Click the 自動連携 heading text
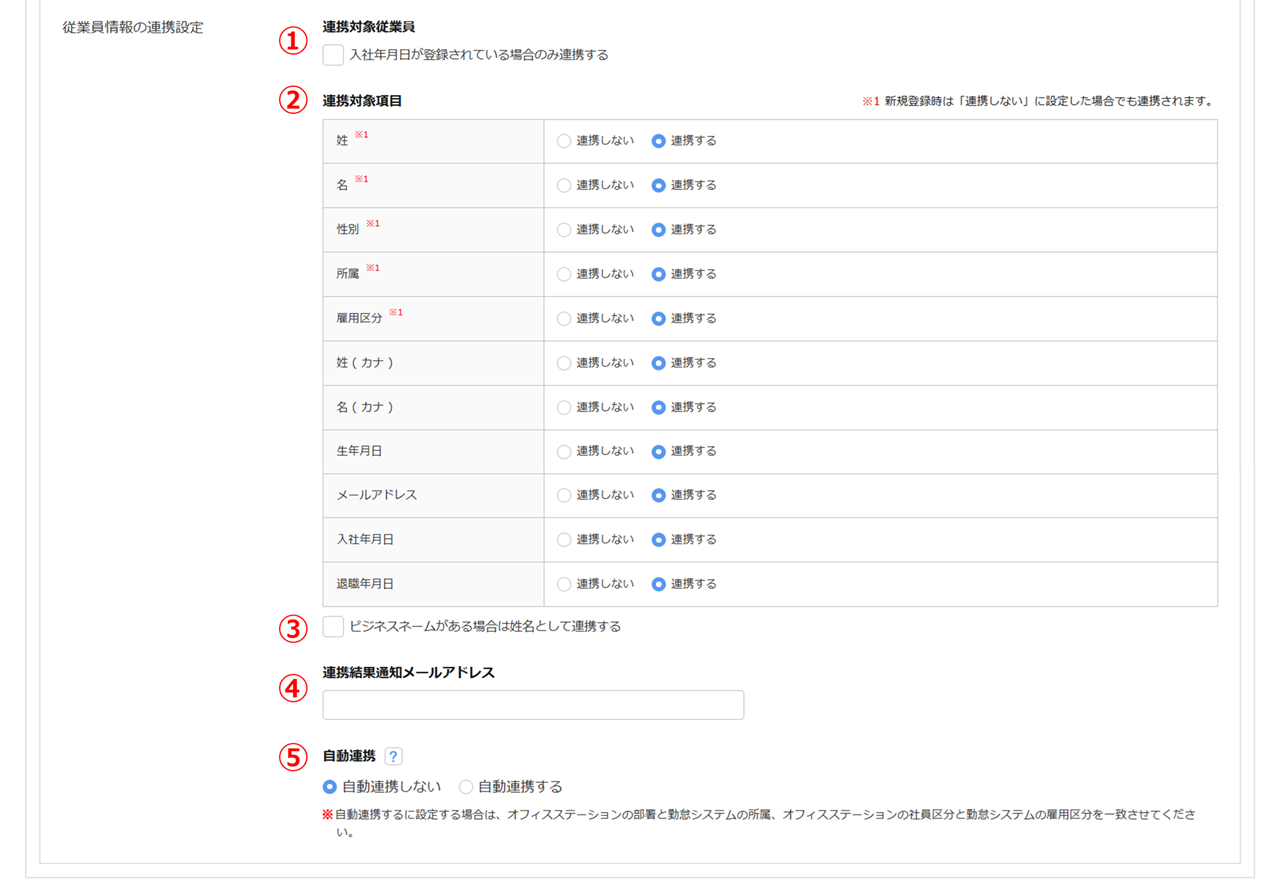Viewport: 1280px width, 885px height. click(349, 756)
